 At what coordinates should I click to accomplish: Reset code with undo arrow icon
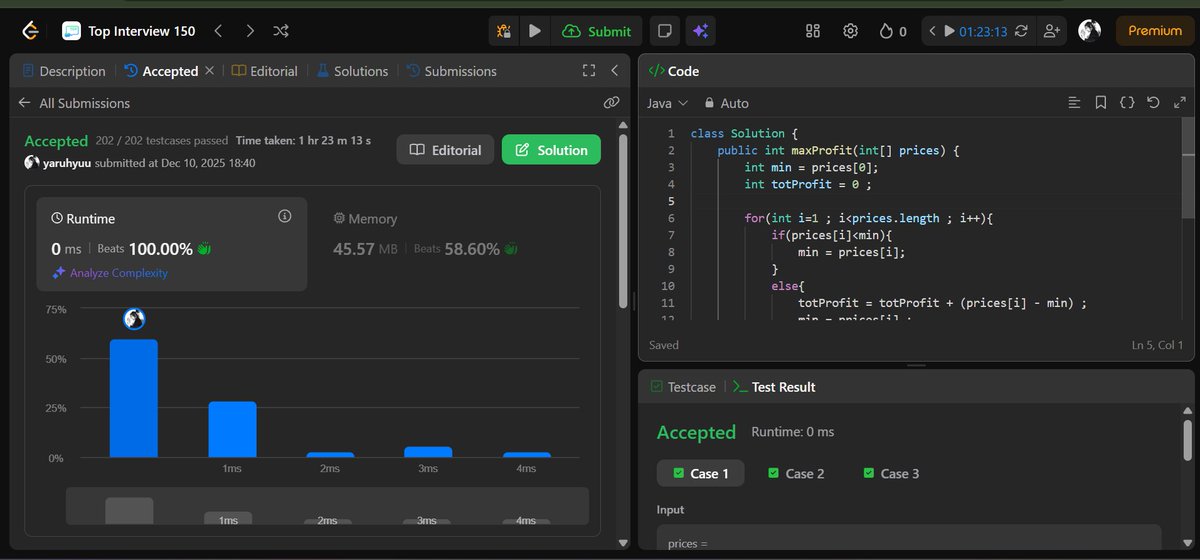pos(1153,103)
